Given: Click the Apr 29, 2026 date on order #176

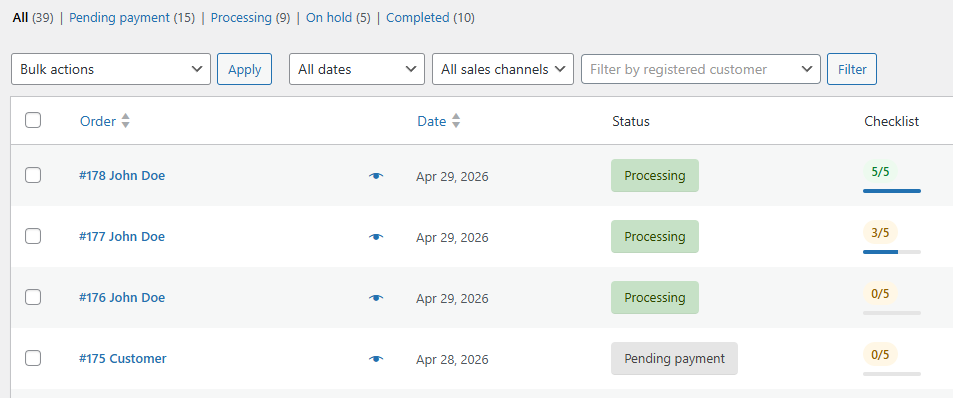Looking at the screenshot, I should tap(452, 299).
